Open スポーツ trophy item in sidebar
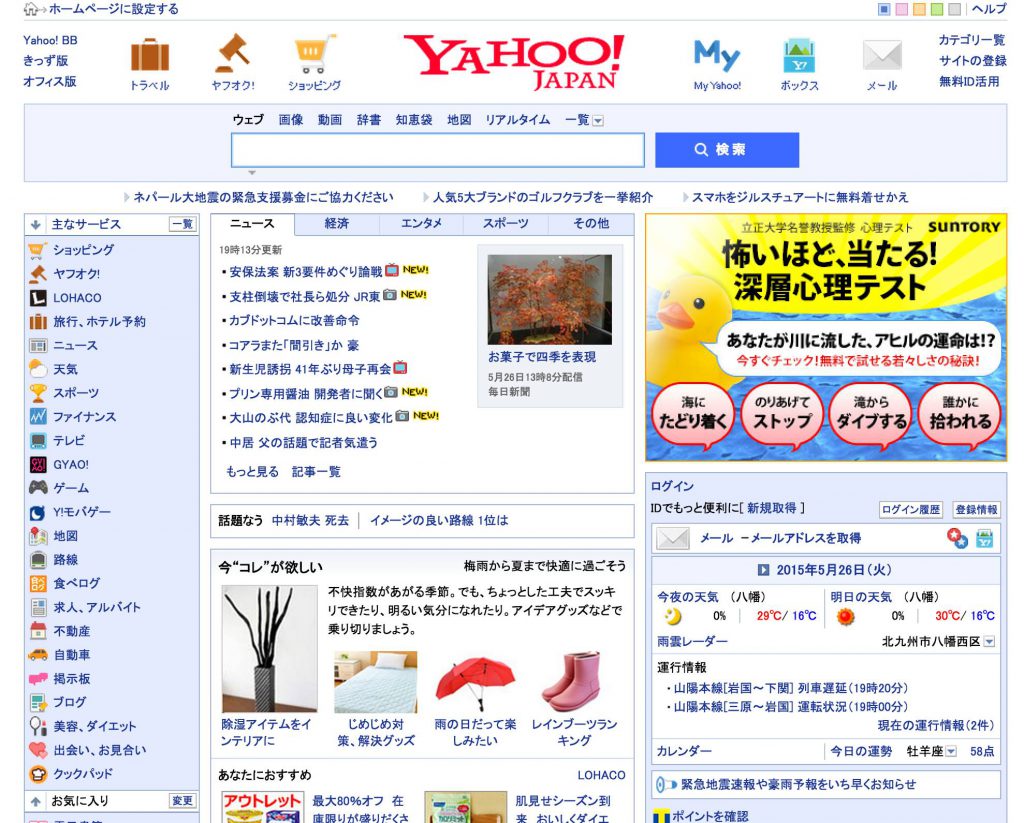The height and width of the screenshot is (823, 1024). click(76, 393)
